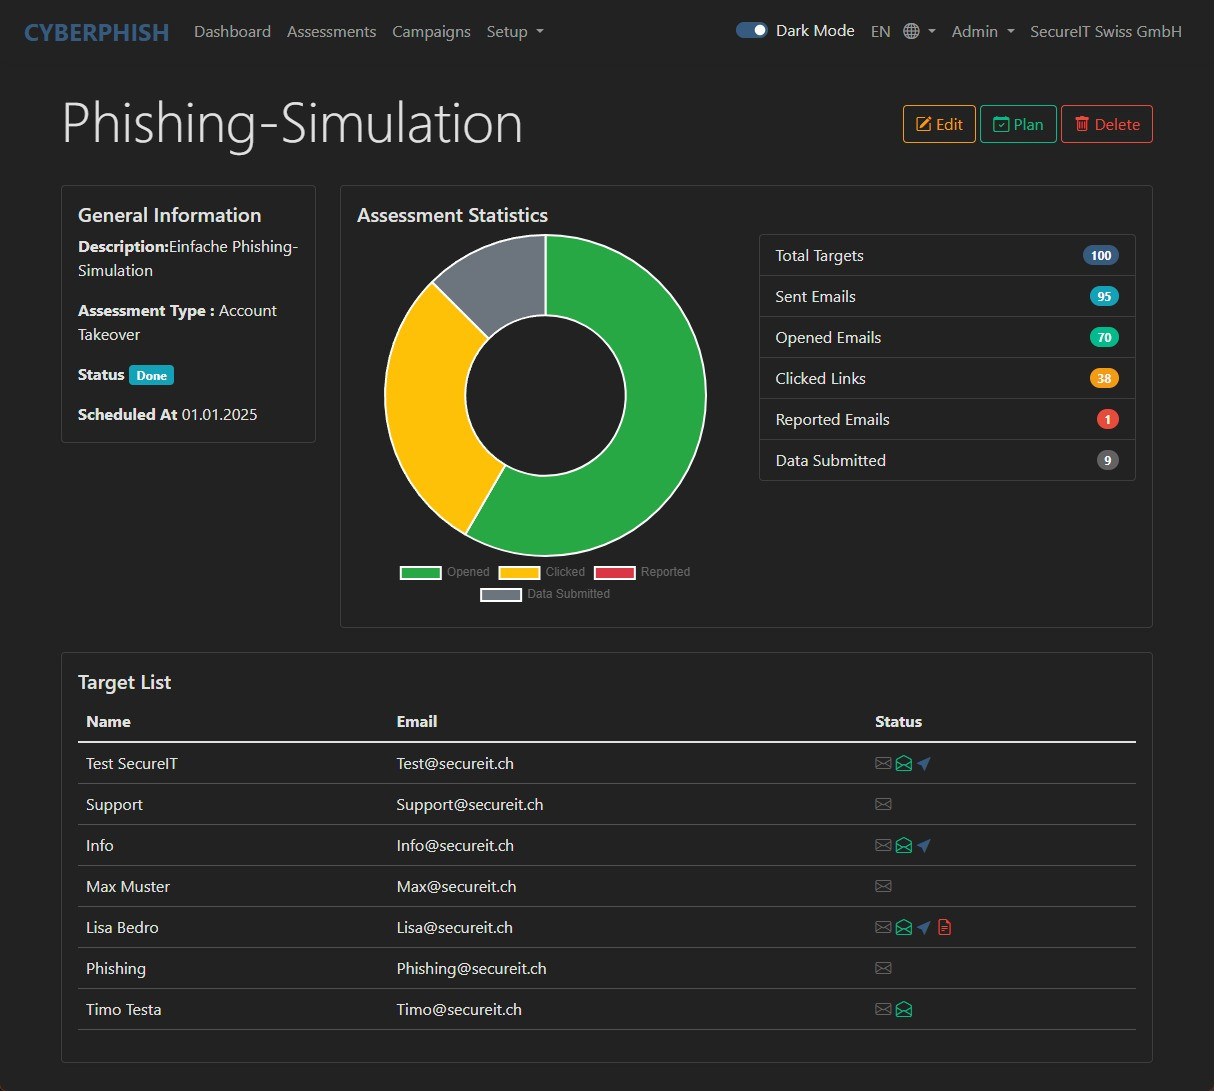Go to the Dashboard menu item
The image size is (1214, 1091).
click(232, 32)
